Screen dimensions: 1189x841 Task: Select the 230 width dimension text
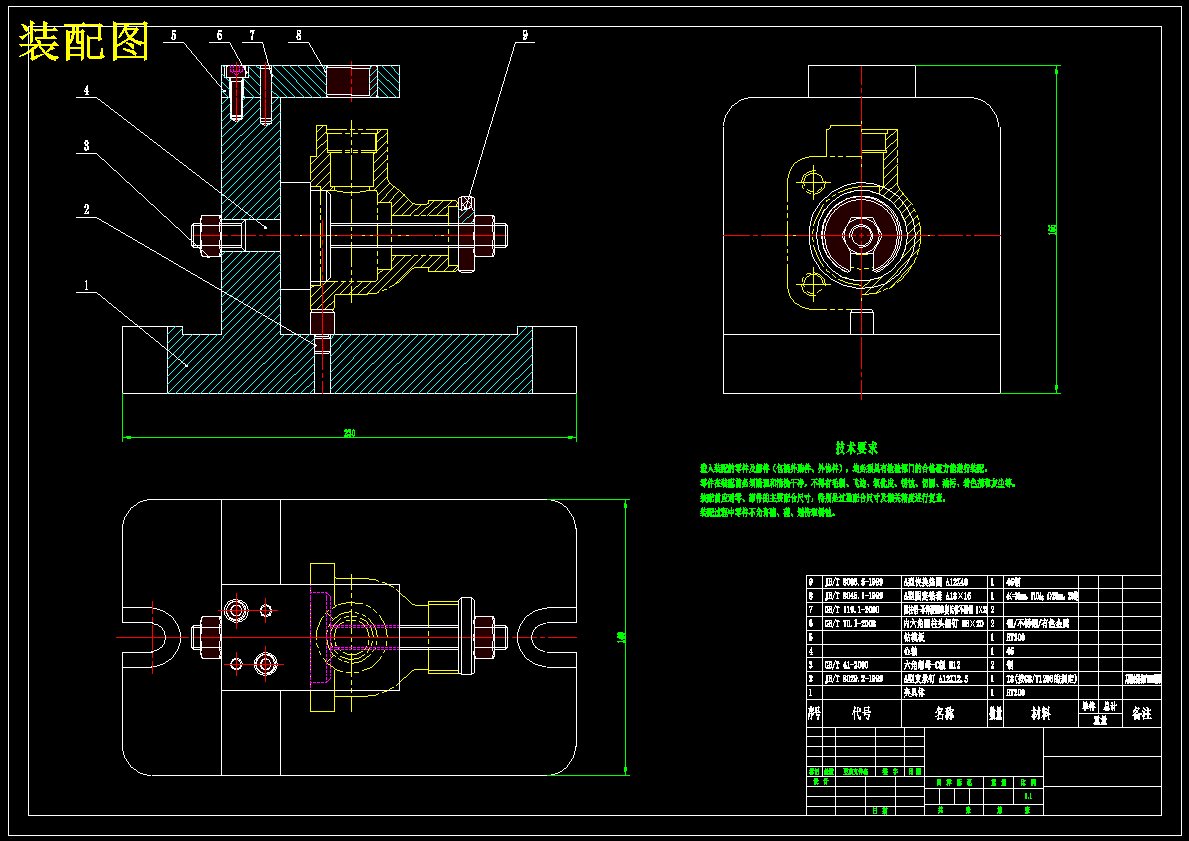tap(349, 433)
